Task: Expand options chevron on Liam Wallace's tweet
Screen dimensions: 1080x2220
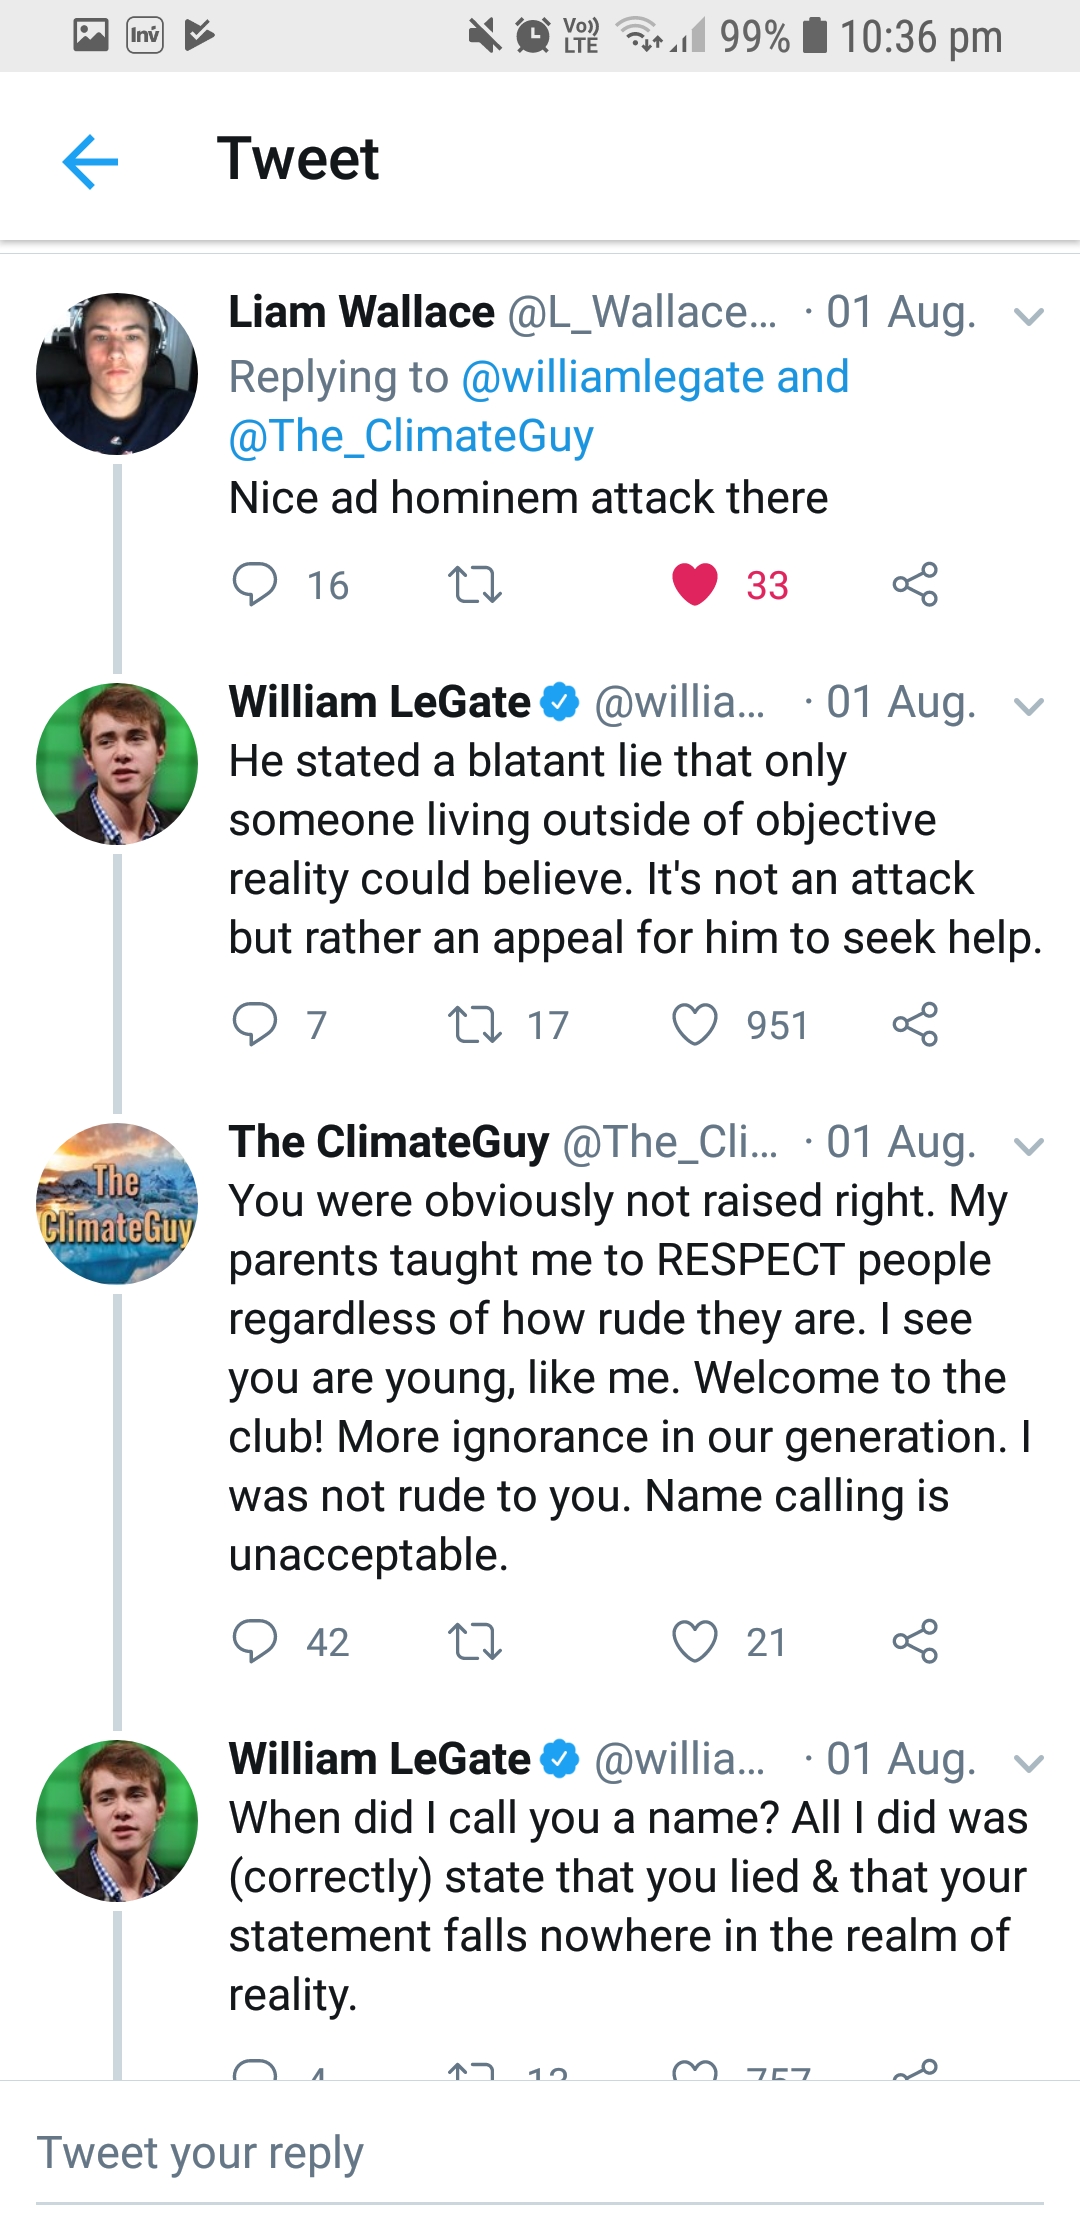Action: point(1028,317)
